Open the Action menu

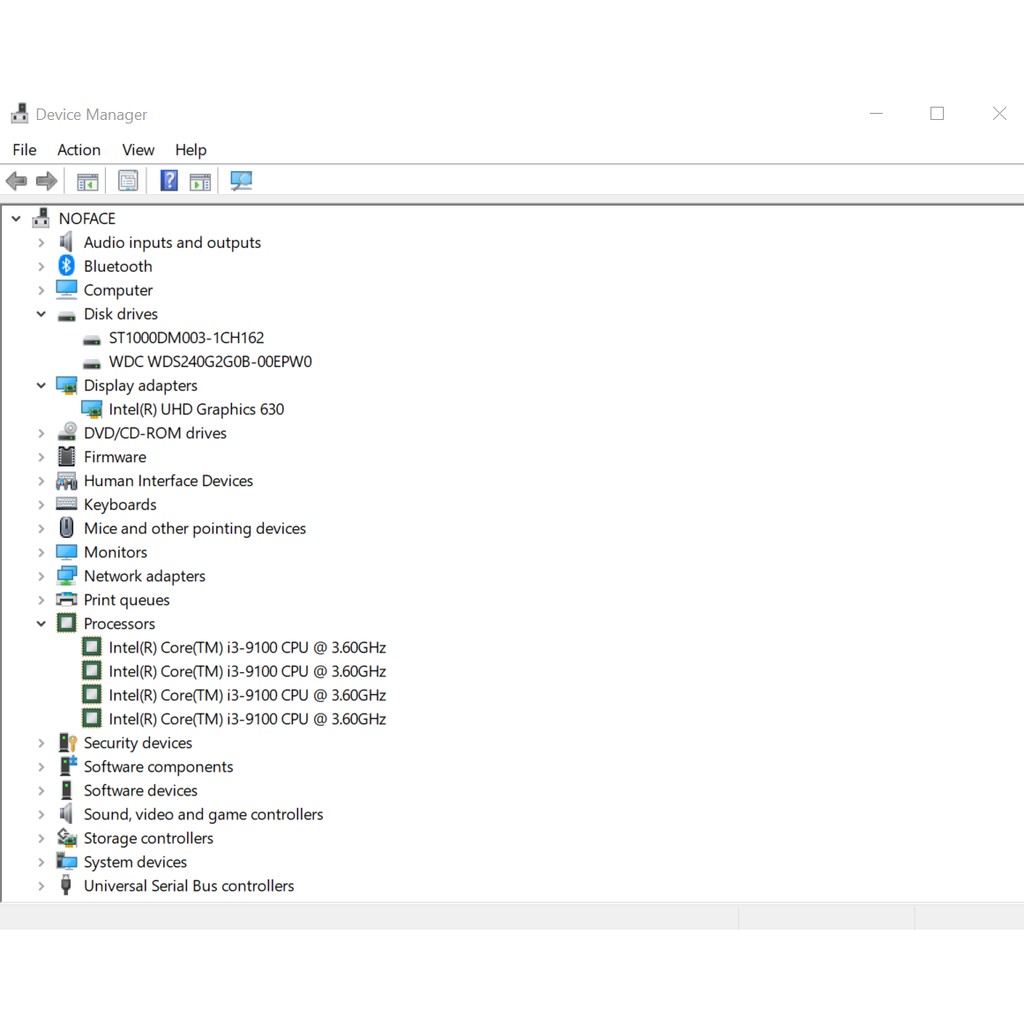coord(78,150)
